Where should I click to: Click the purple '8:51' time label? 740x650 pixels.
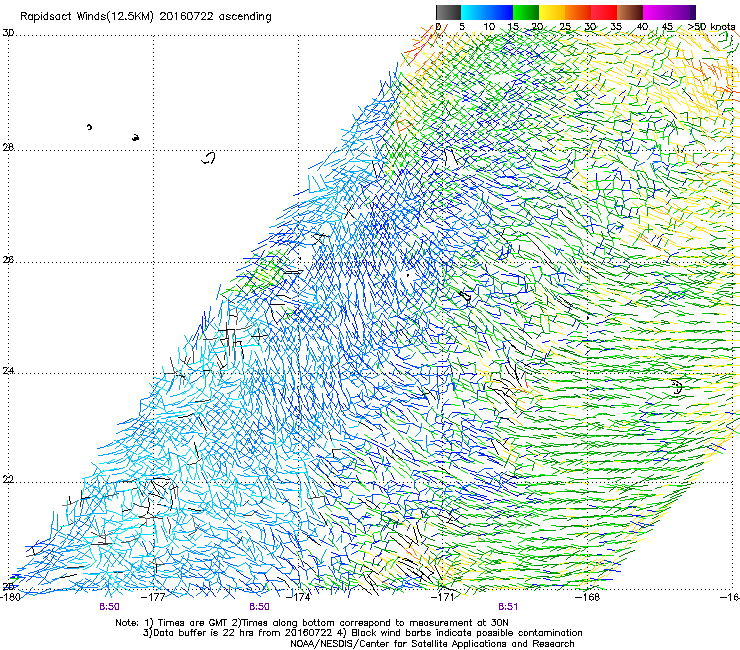508,607
